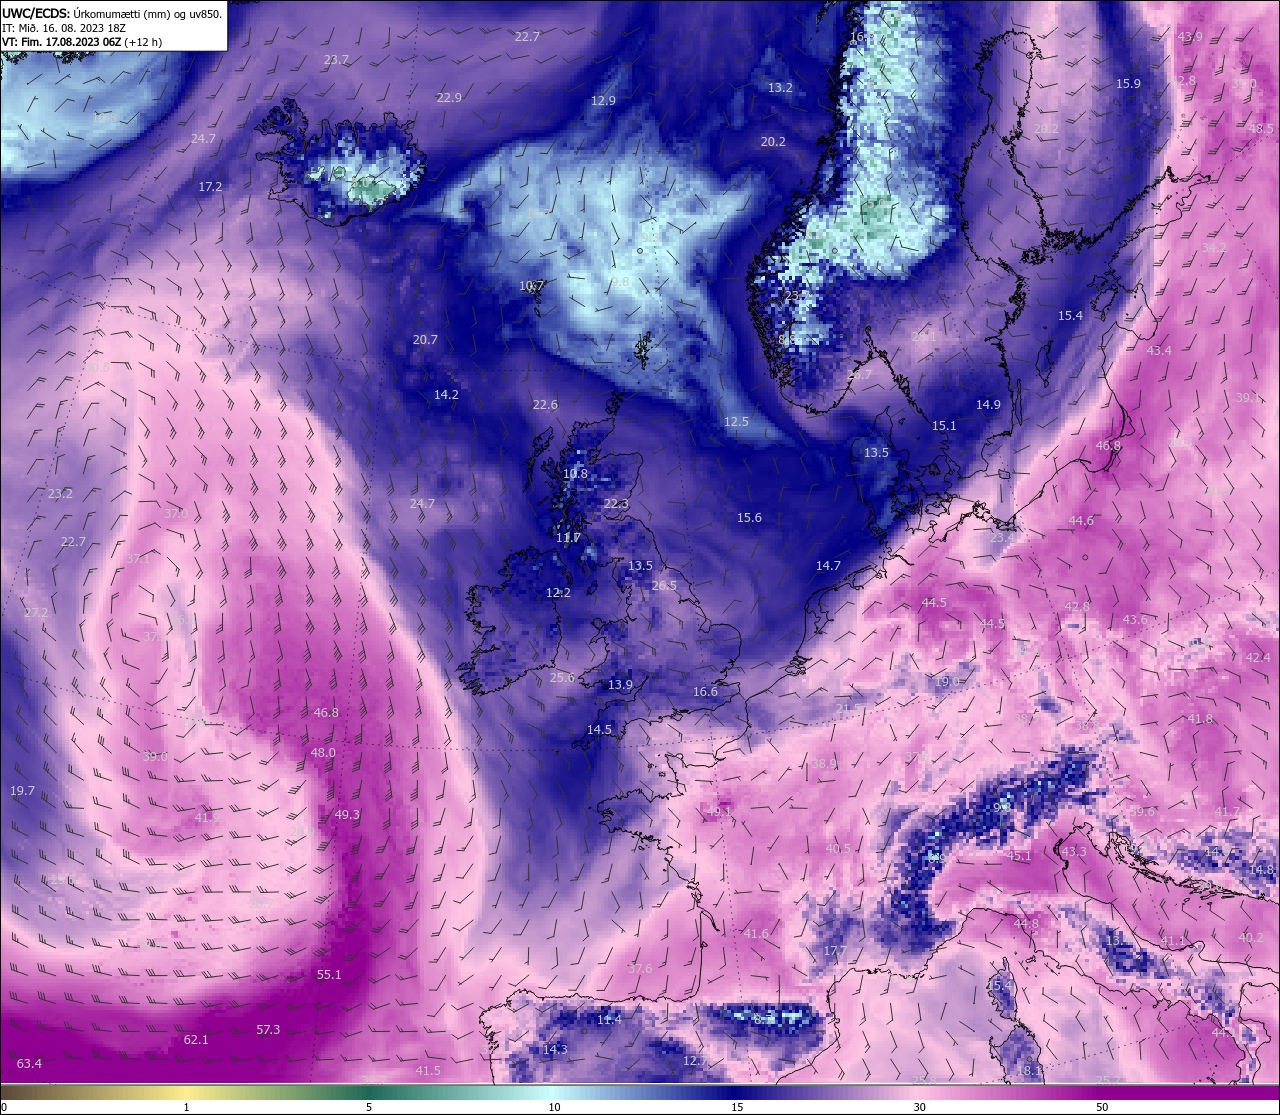Select the 10.8 value over Scotland
The height and width of the screenshot is (1115, 1280).
click(x=575, y=474)
